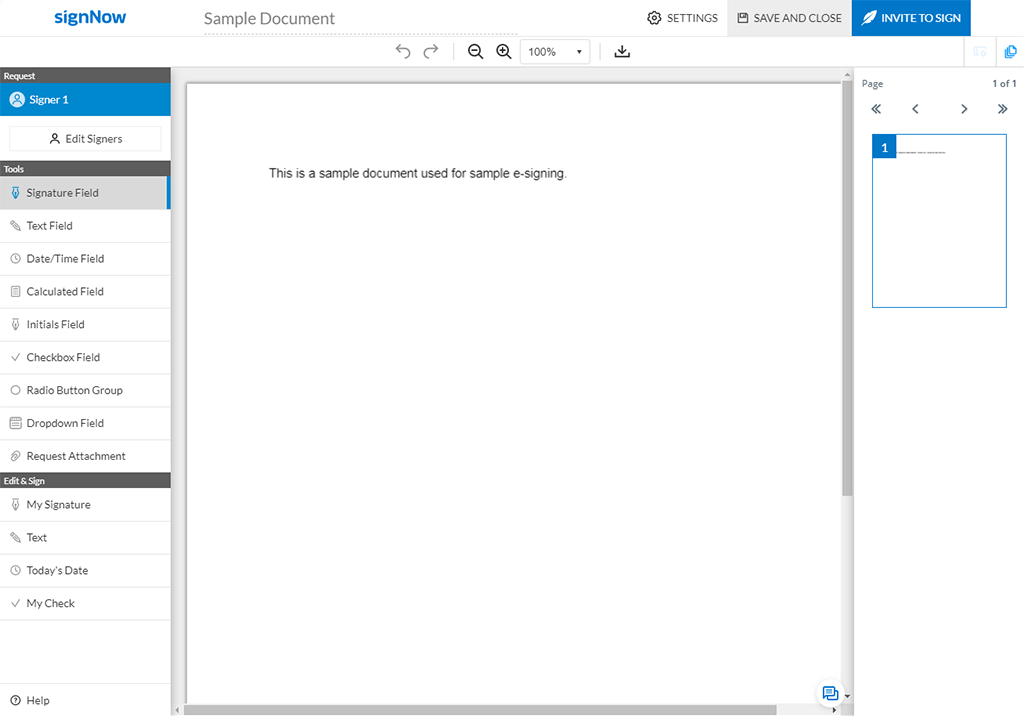Viewport: 1024px width, 716px height.
Task: Select the Calculated Field tool
Action: tap(62, 291)
